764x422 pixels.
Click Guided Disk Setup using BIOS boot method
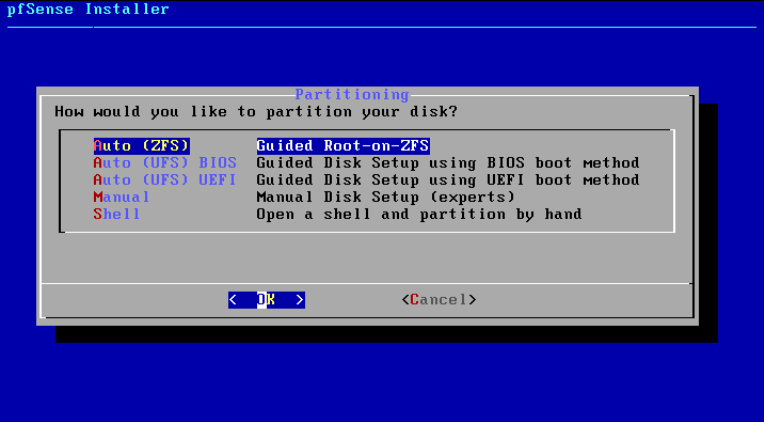448,163
